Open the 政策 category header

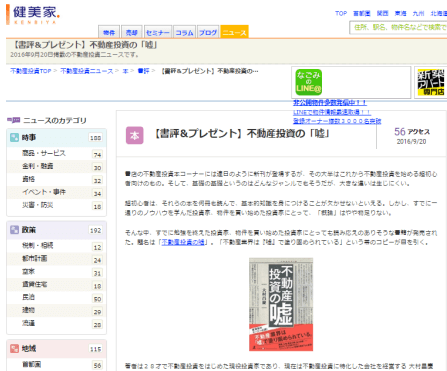click(x=56, y=230)
